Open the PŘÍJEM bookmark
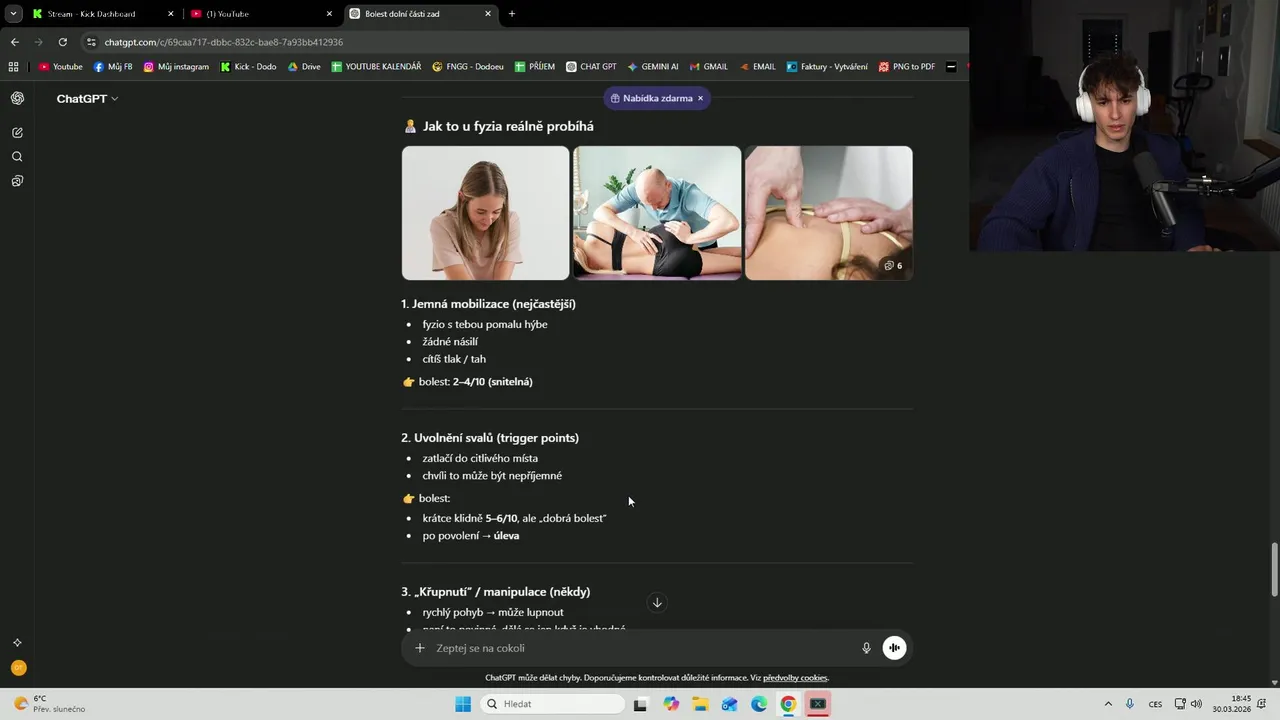Image resolution: width=1280 pixels, height=720 pixels. coord(535,67)
